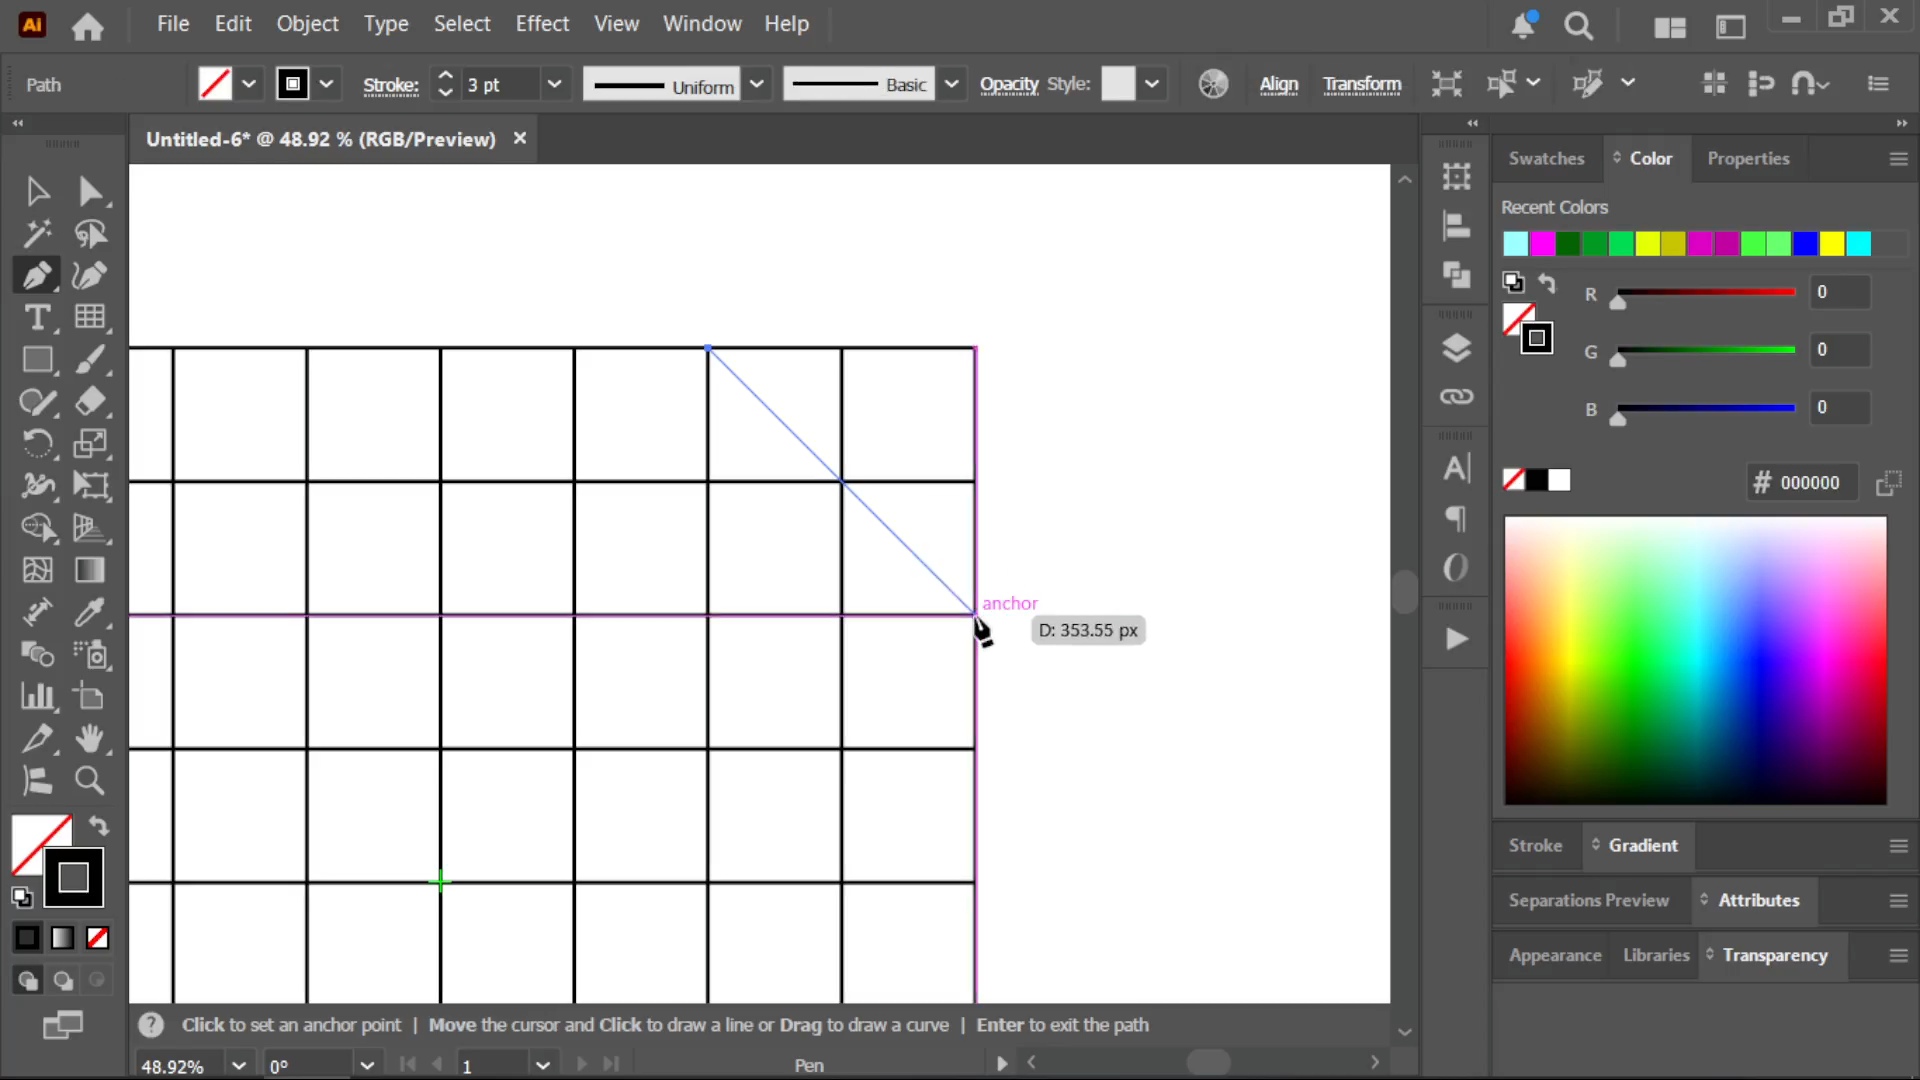
Task: Open the Actions panel play icon
Action: coord(1456,639)
